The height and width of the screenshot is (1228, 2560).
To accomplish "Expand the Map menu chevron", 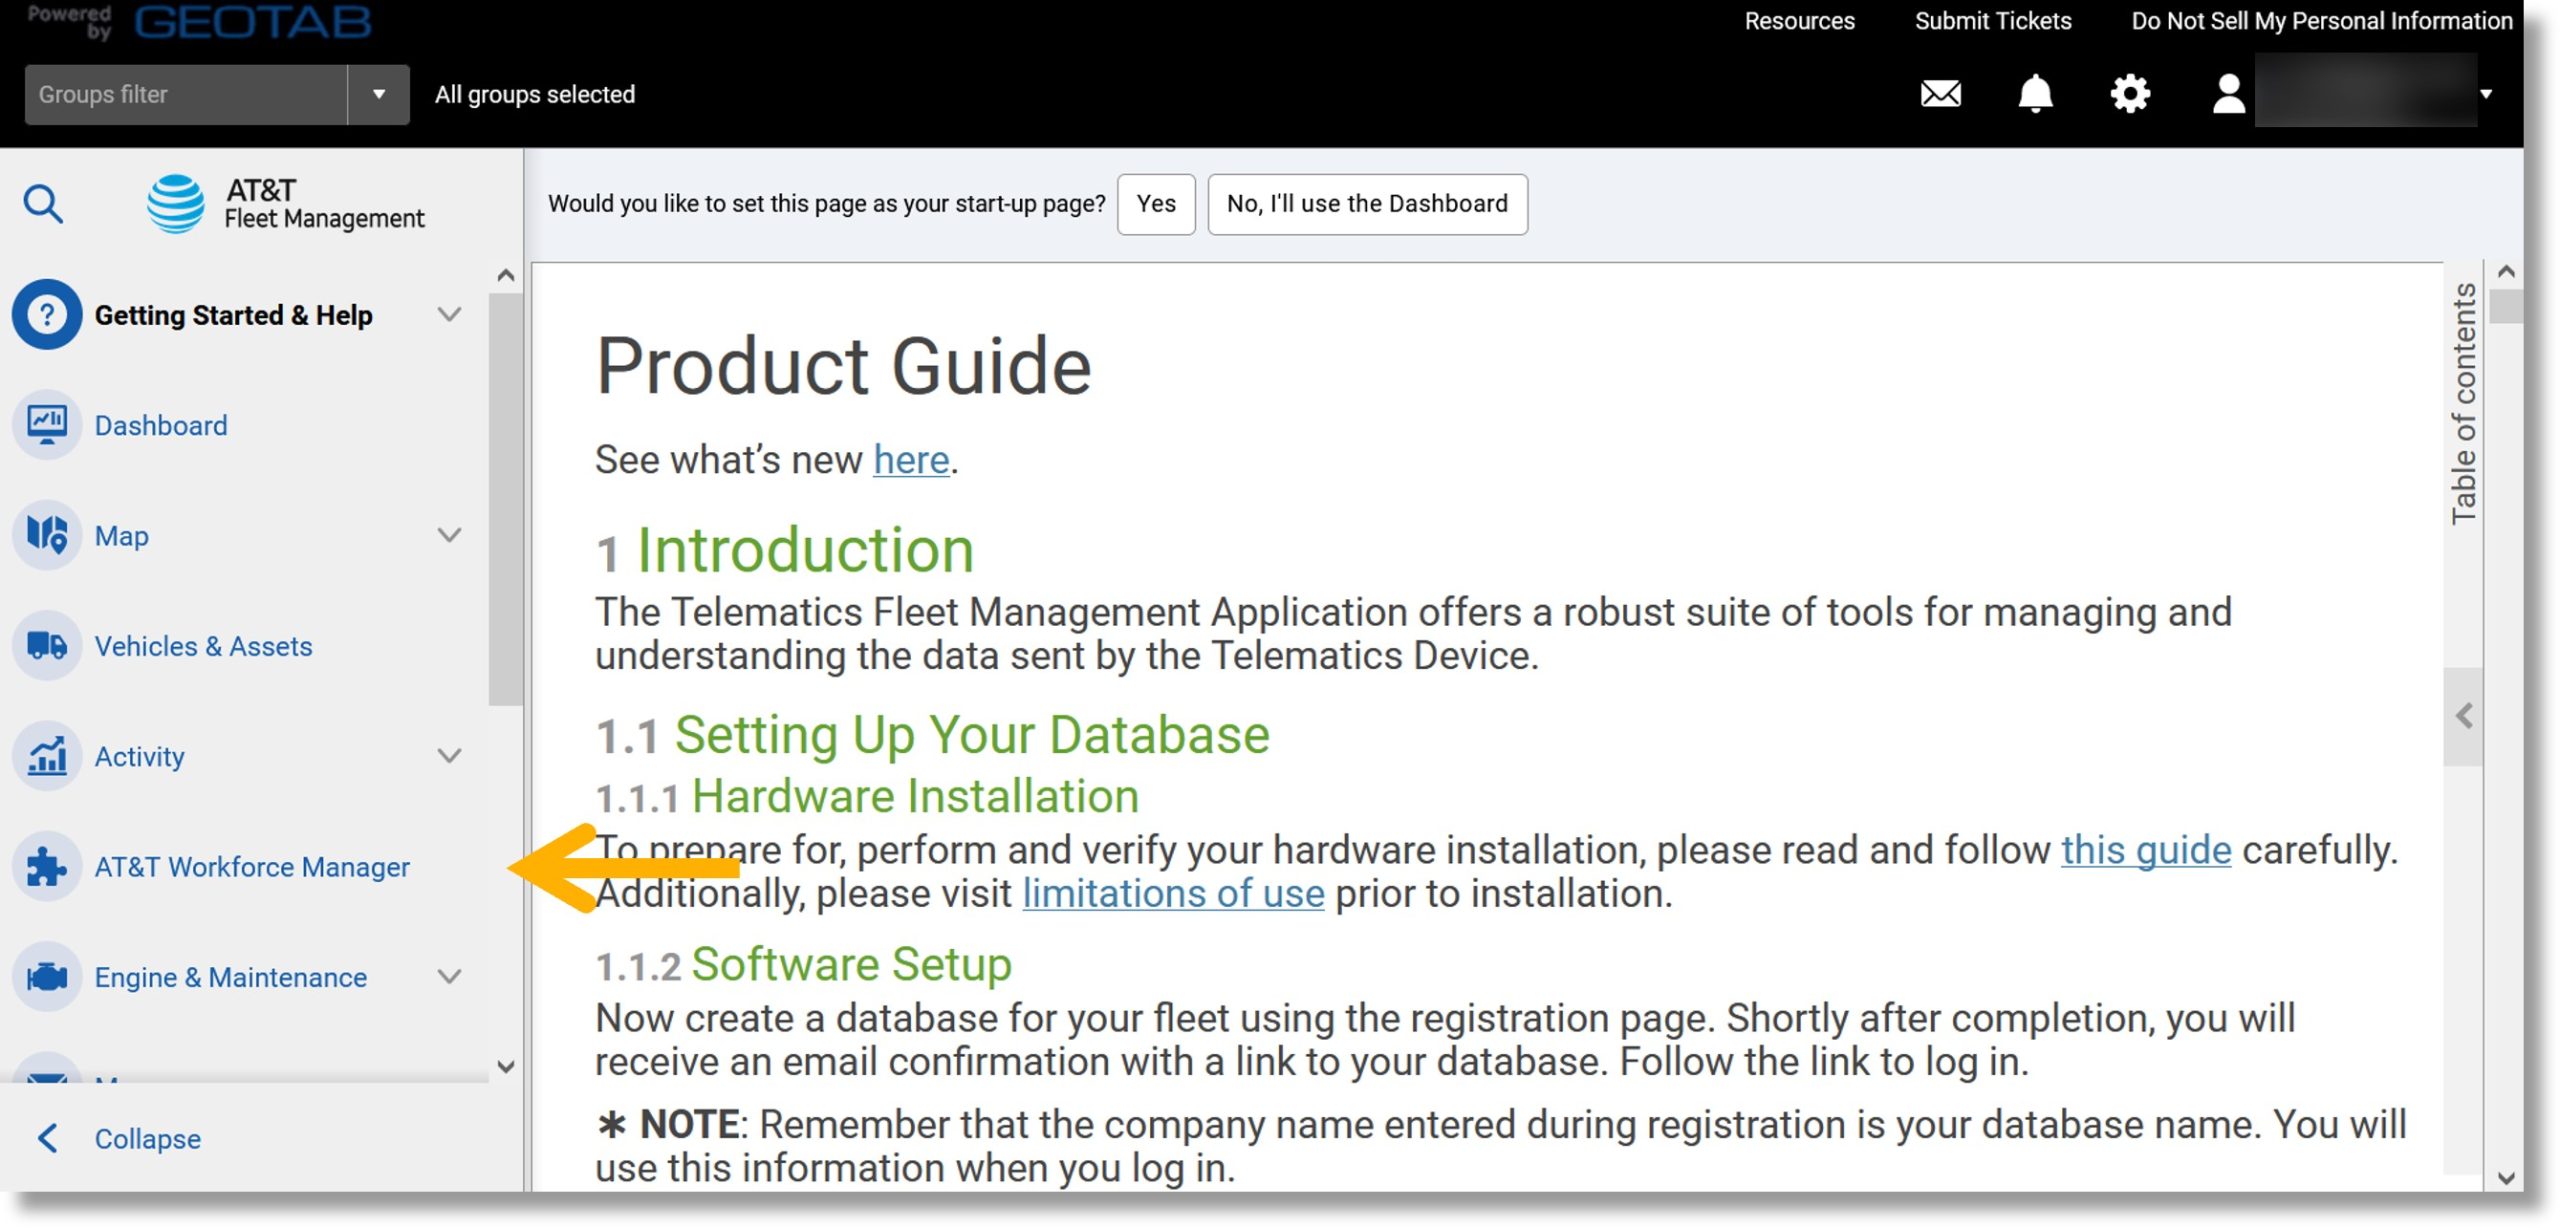I will point(450,535).
